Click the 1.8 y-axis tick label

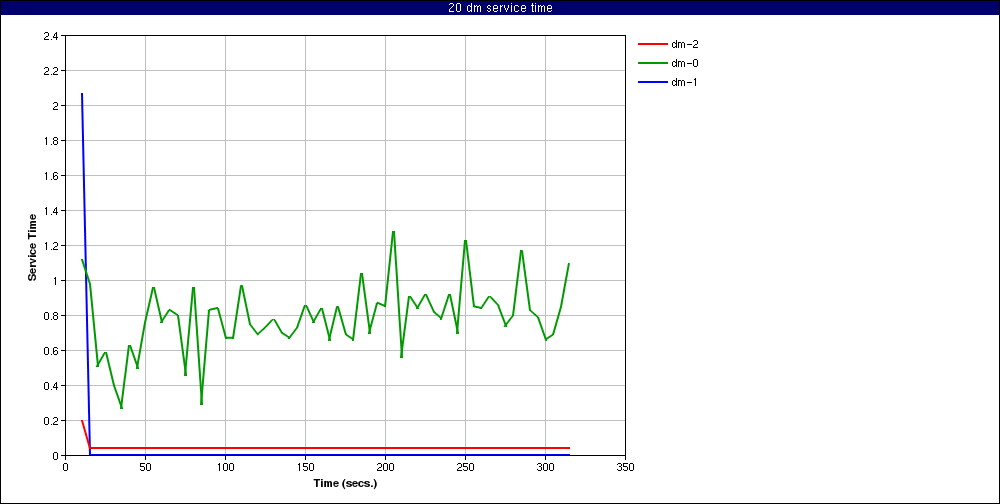50,141
